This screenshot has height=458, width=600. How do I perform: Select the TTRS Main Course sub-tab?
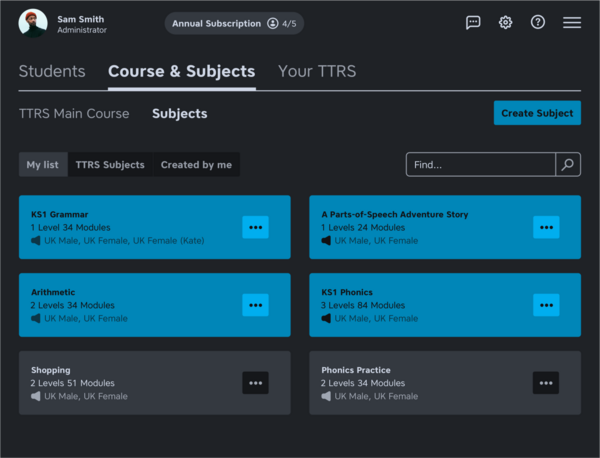pyautogui.click(x=74, y=114)
